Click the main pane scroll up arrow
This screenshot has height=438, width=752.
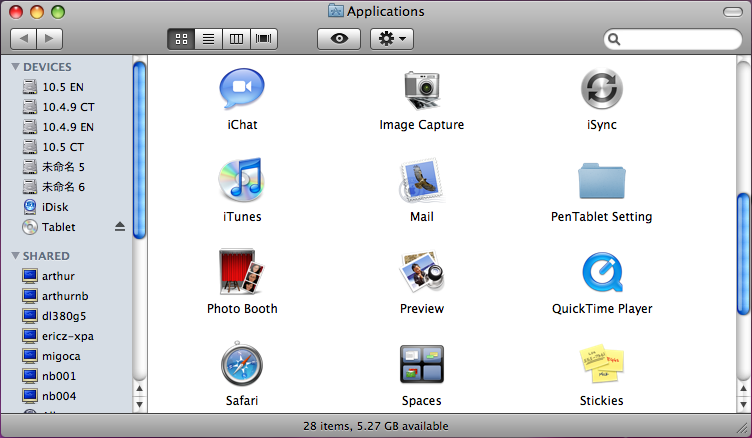[x=743, y=389]
